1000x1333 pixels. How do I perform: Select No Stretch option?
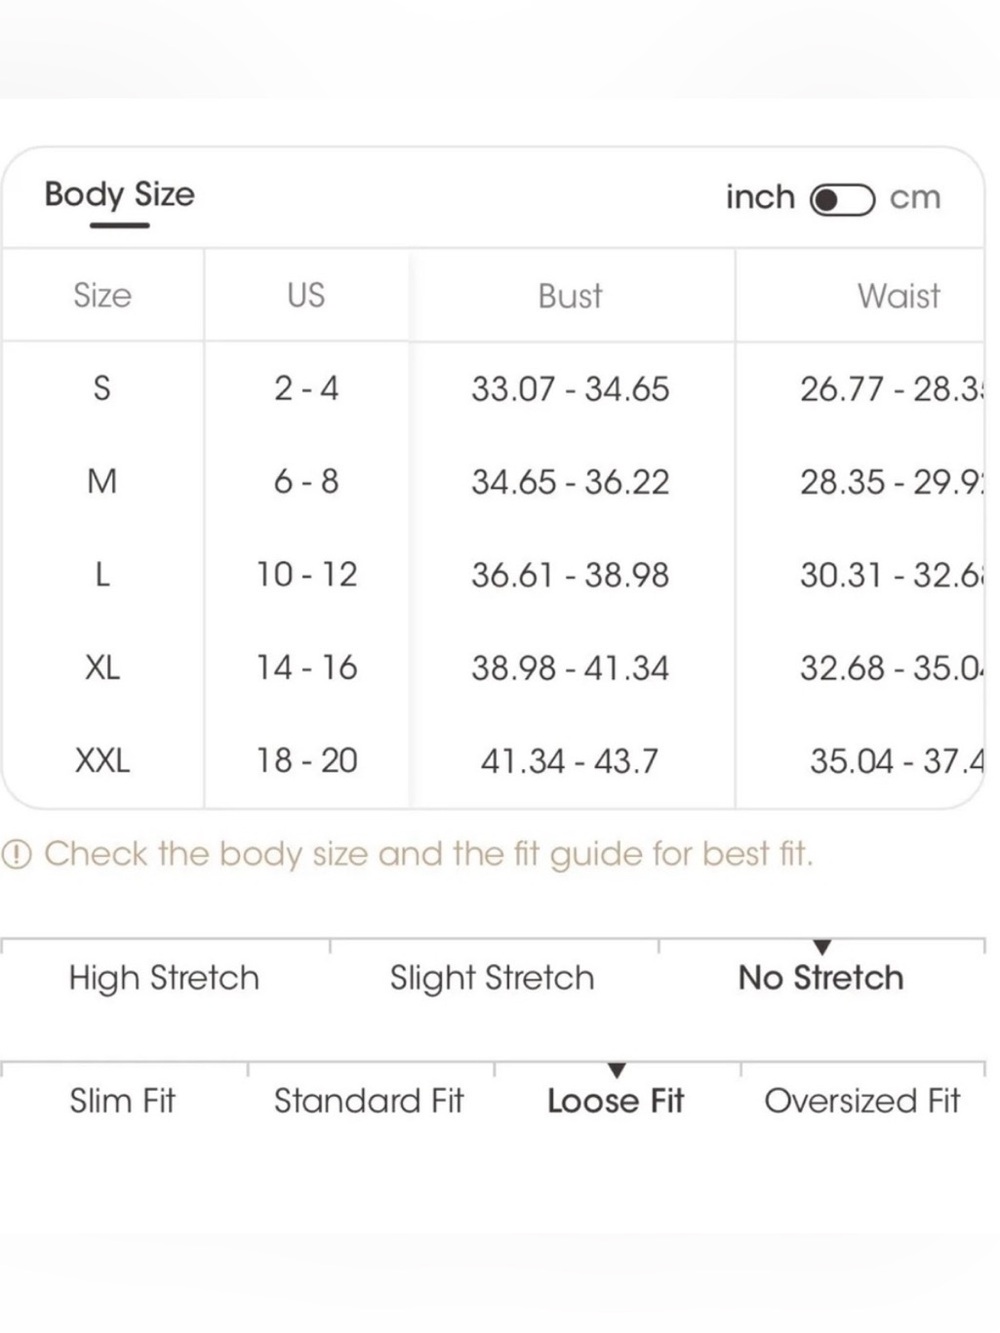click(x=821, y=978)
